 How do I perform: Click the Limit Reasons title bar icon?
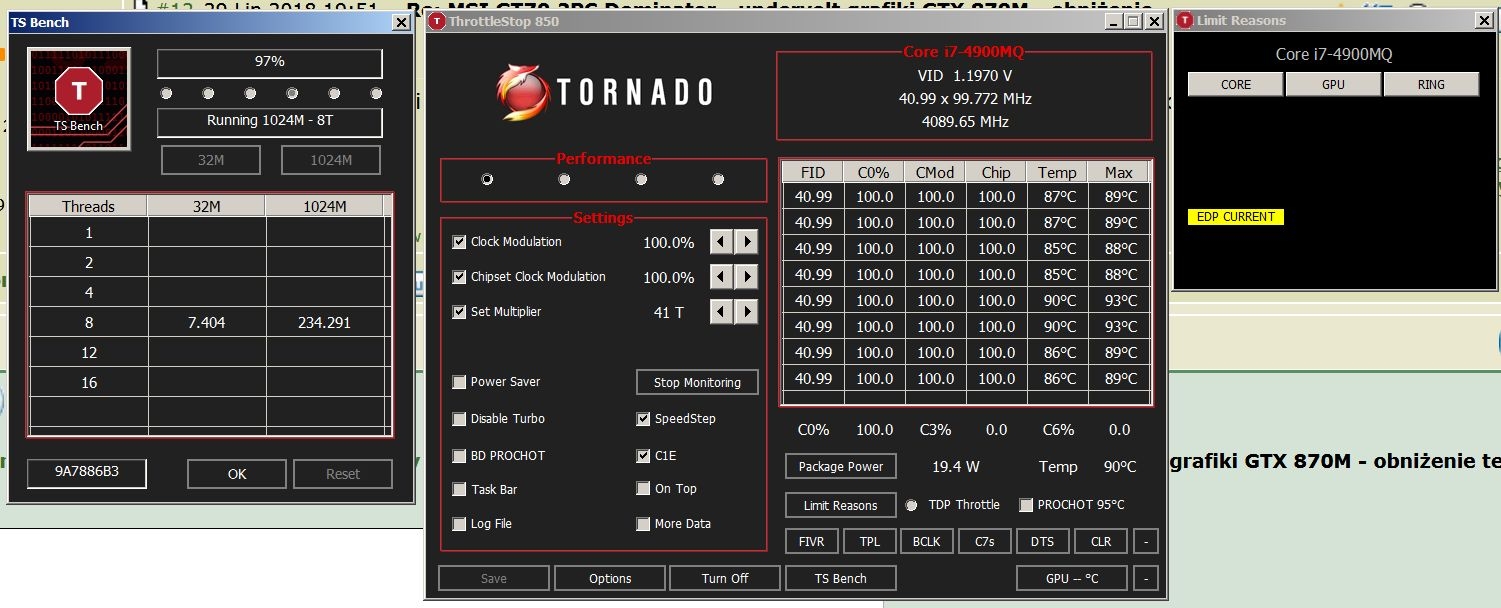(x=1185, y=20)
